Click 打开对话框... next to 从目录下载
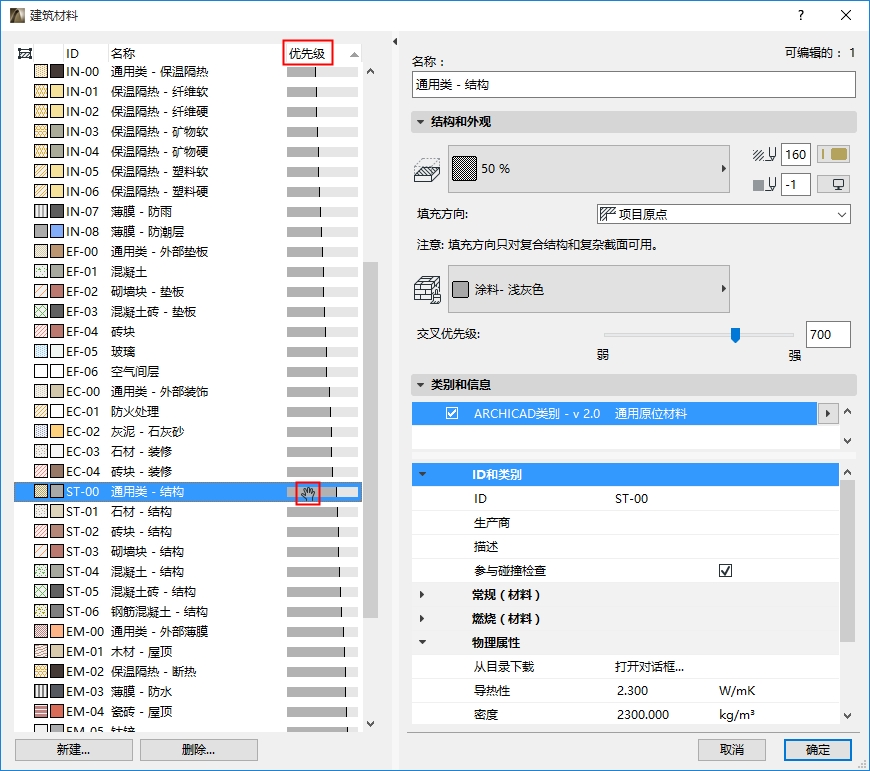870x771 pixels. (x=649, y=667)
